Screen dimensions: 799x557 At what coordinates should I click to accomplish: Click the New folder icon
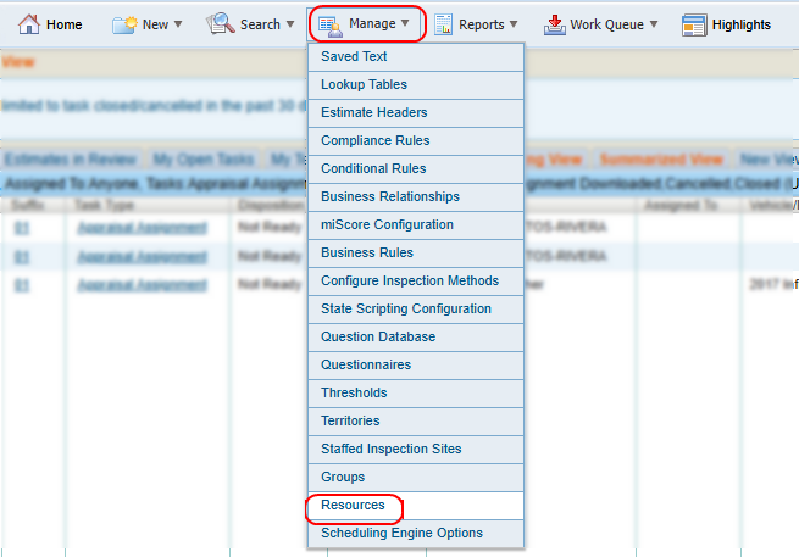point(124,24)
